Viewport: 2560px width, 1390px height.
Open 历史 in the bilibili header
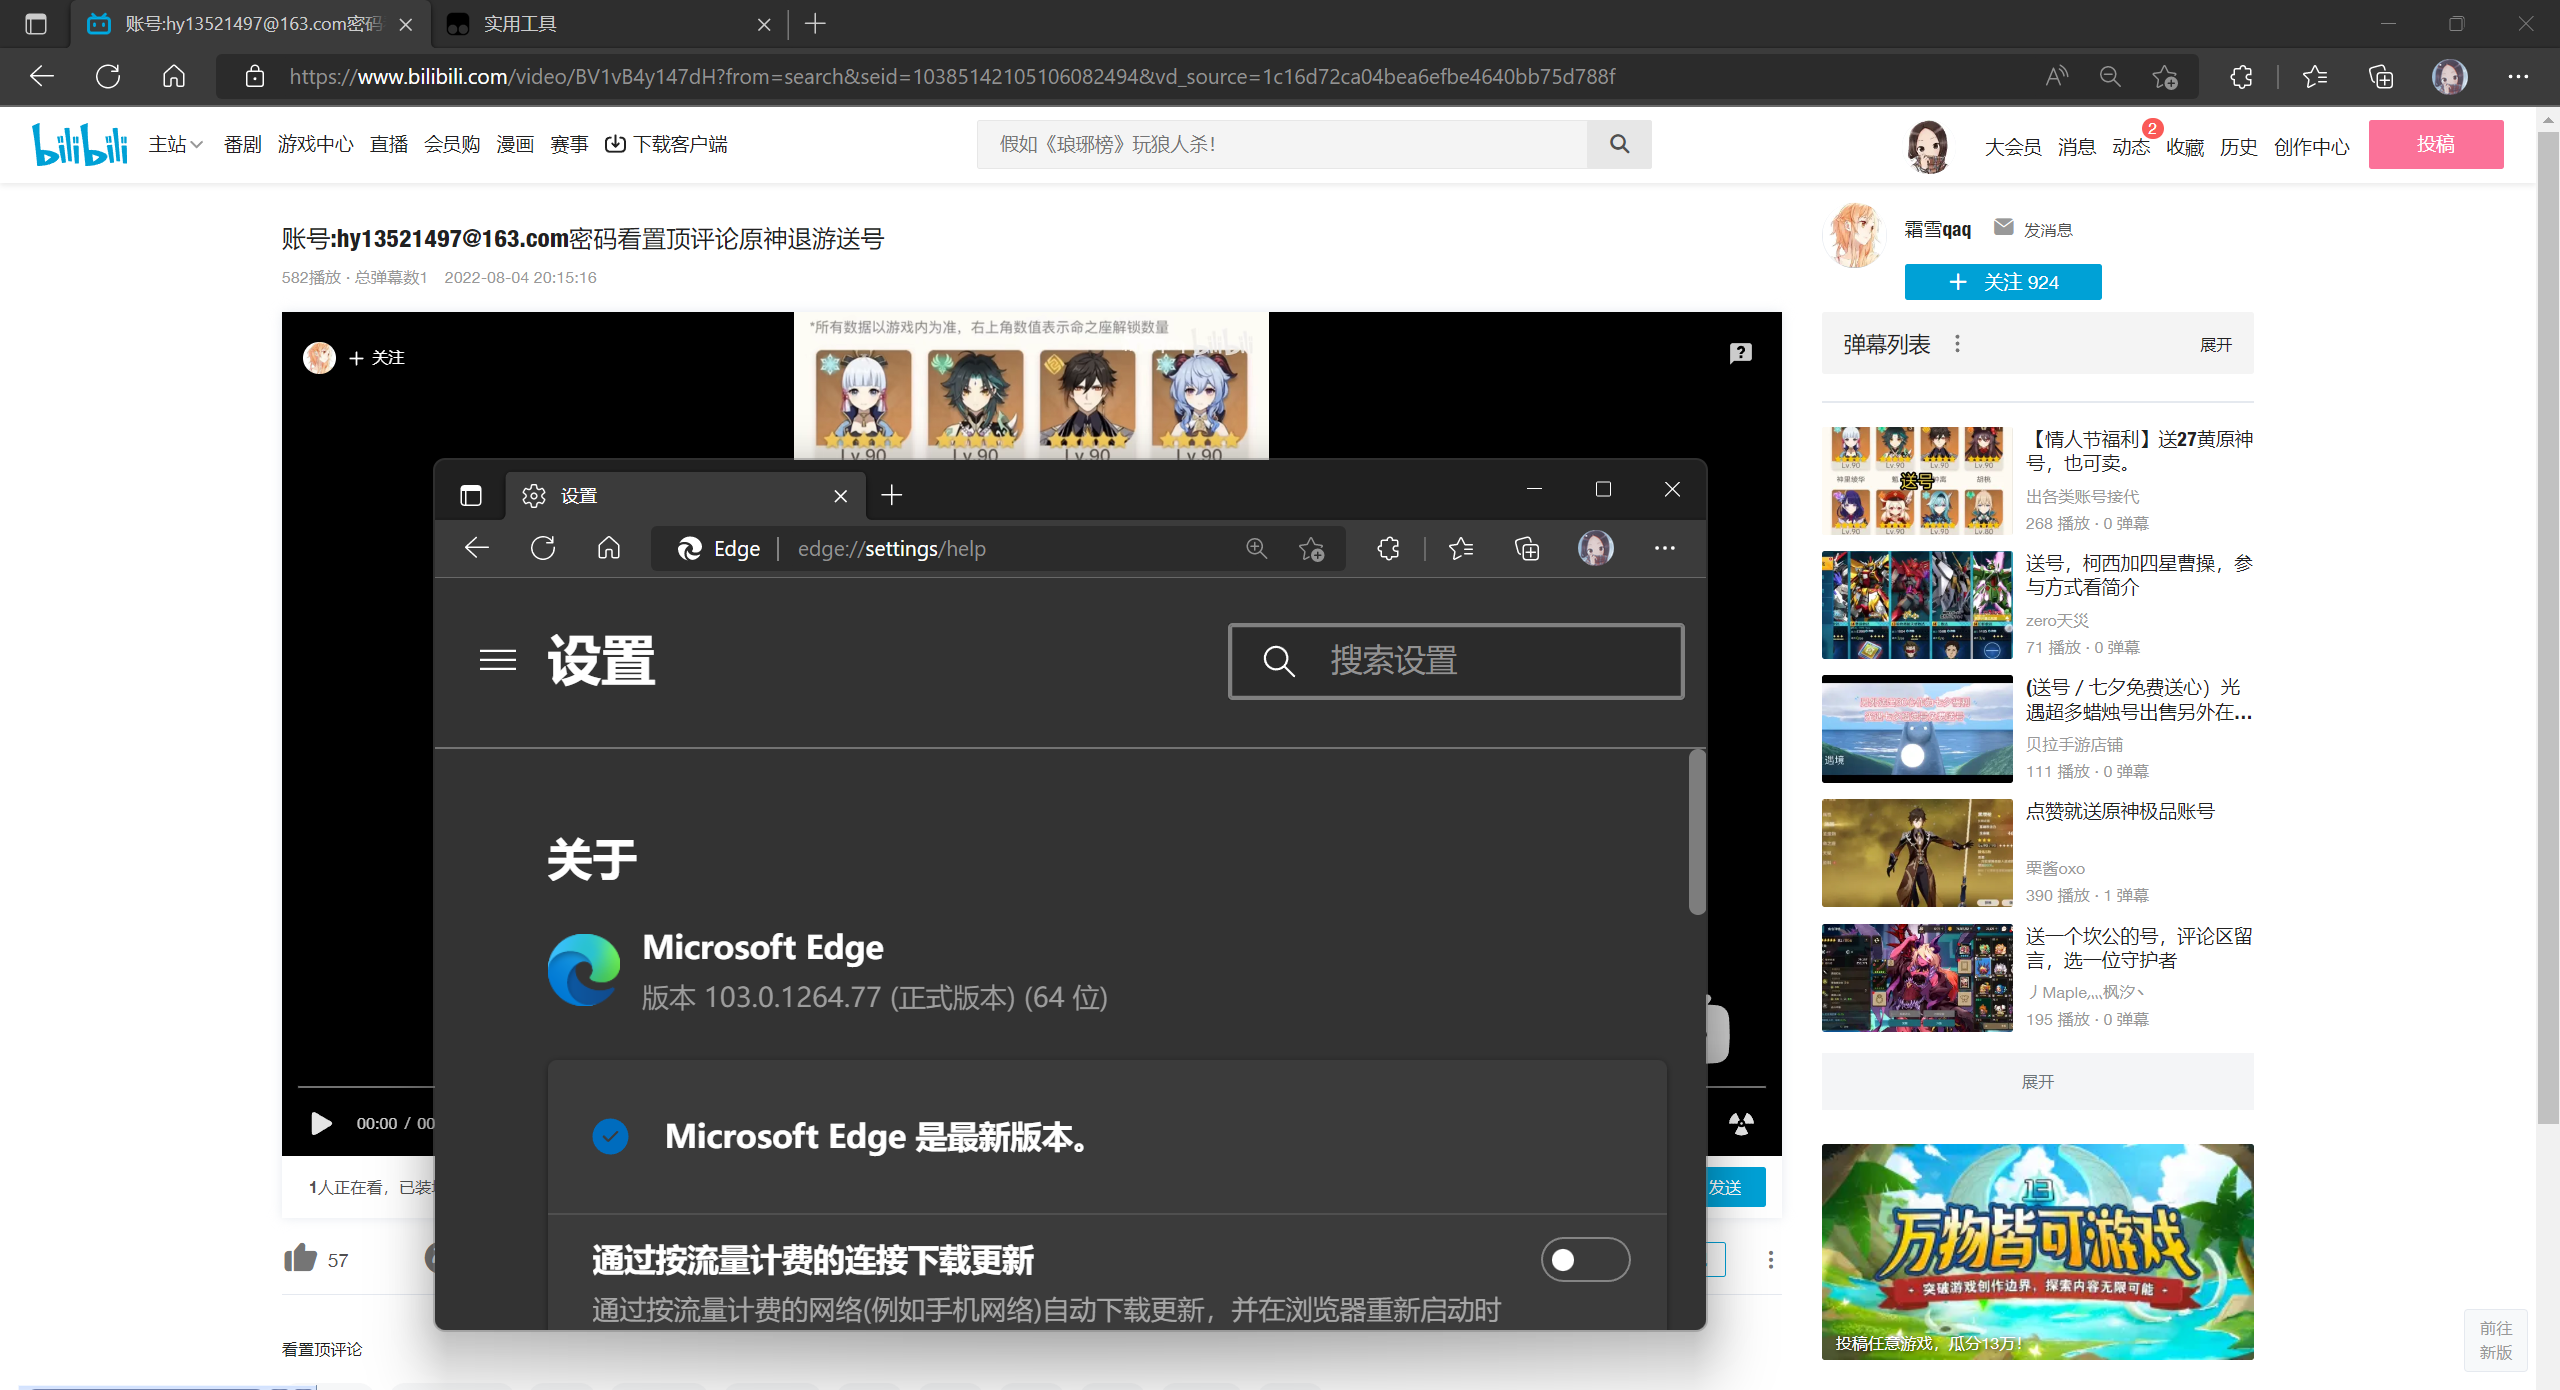pos(2238,147)
